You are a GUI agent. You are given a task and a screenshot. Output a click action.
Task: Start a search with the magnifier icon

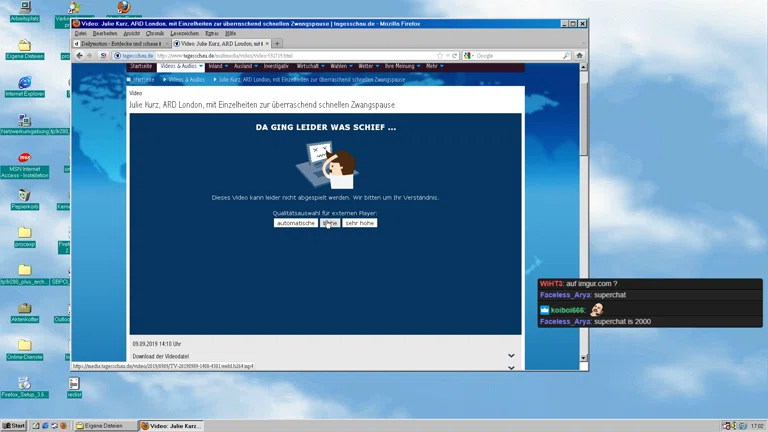click(566, 56)
